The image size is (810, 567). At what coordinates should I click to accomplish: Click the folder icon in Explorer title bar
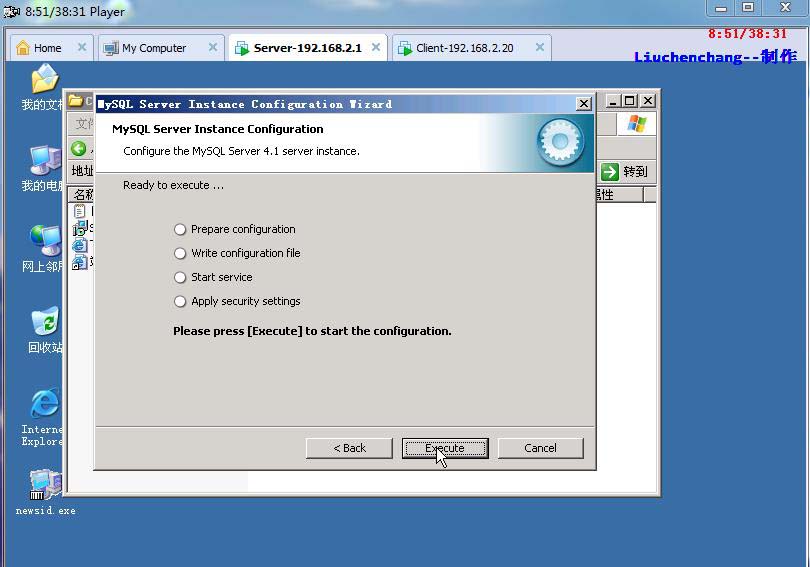76,100
